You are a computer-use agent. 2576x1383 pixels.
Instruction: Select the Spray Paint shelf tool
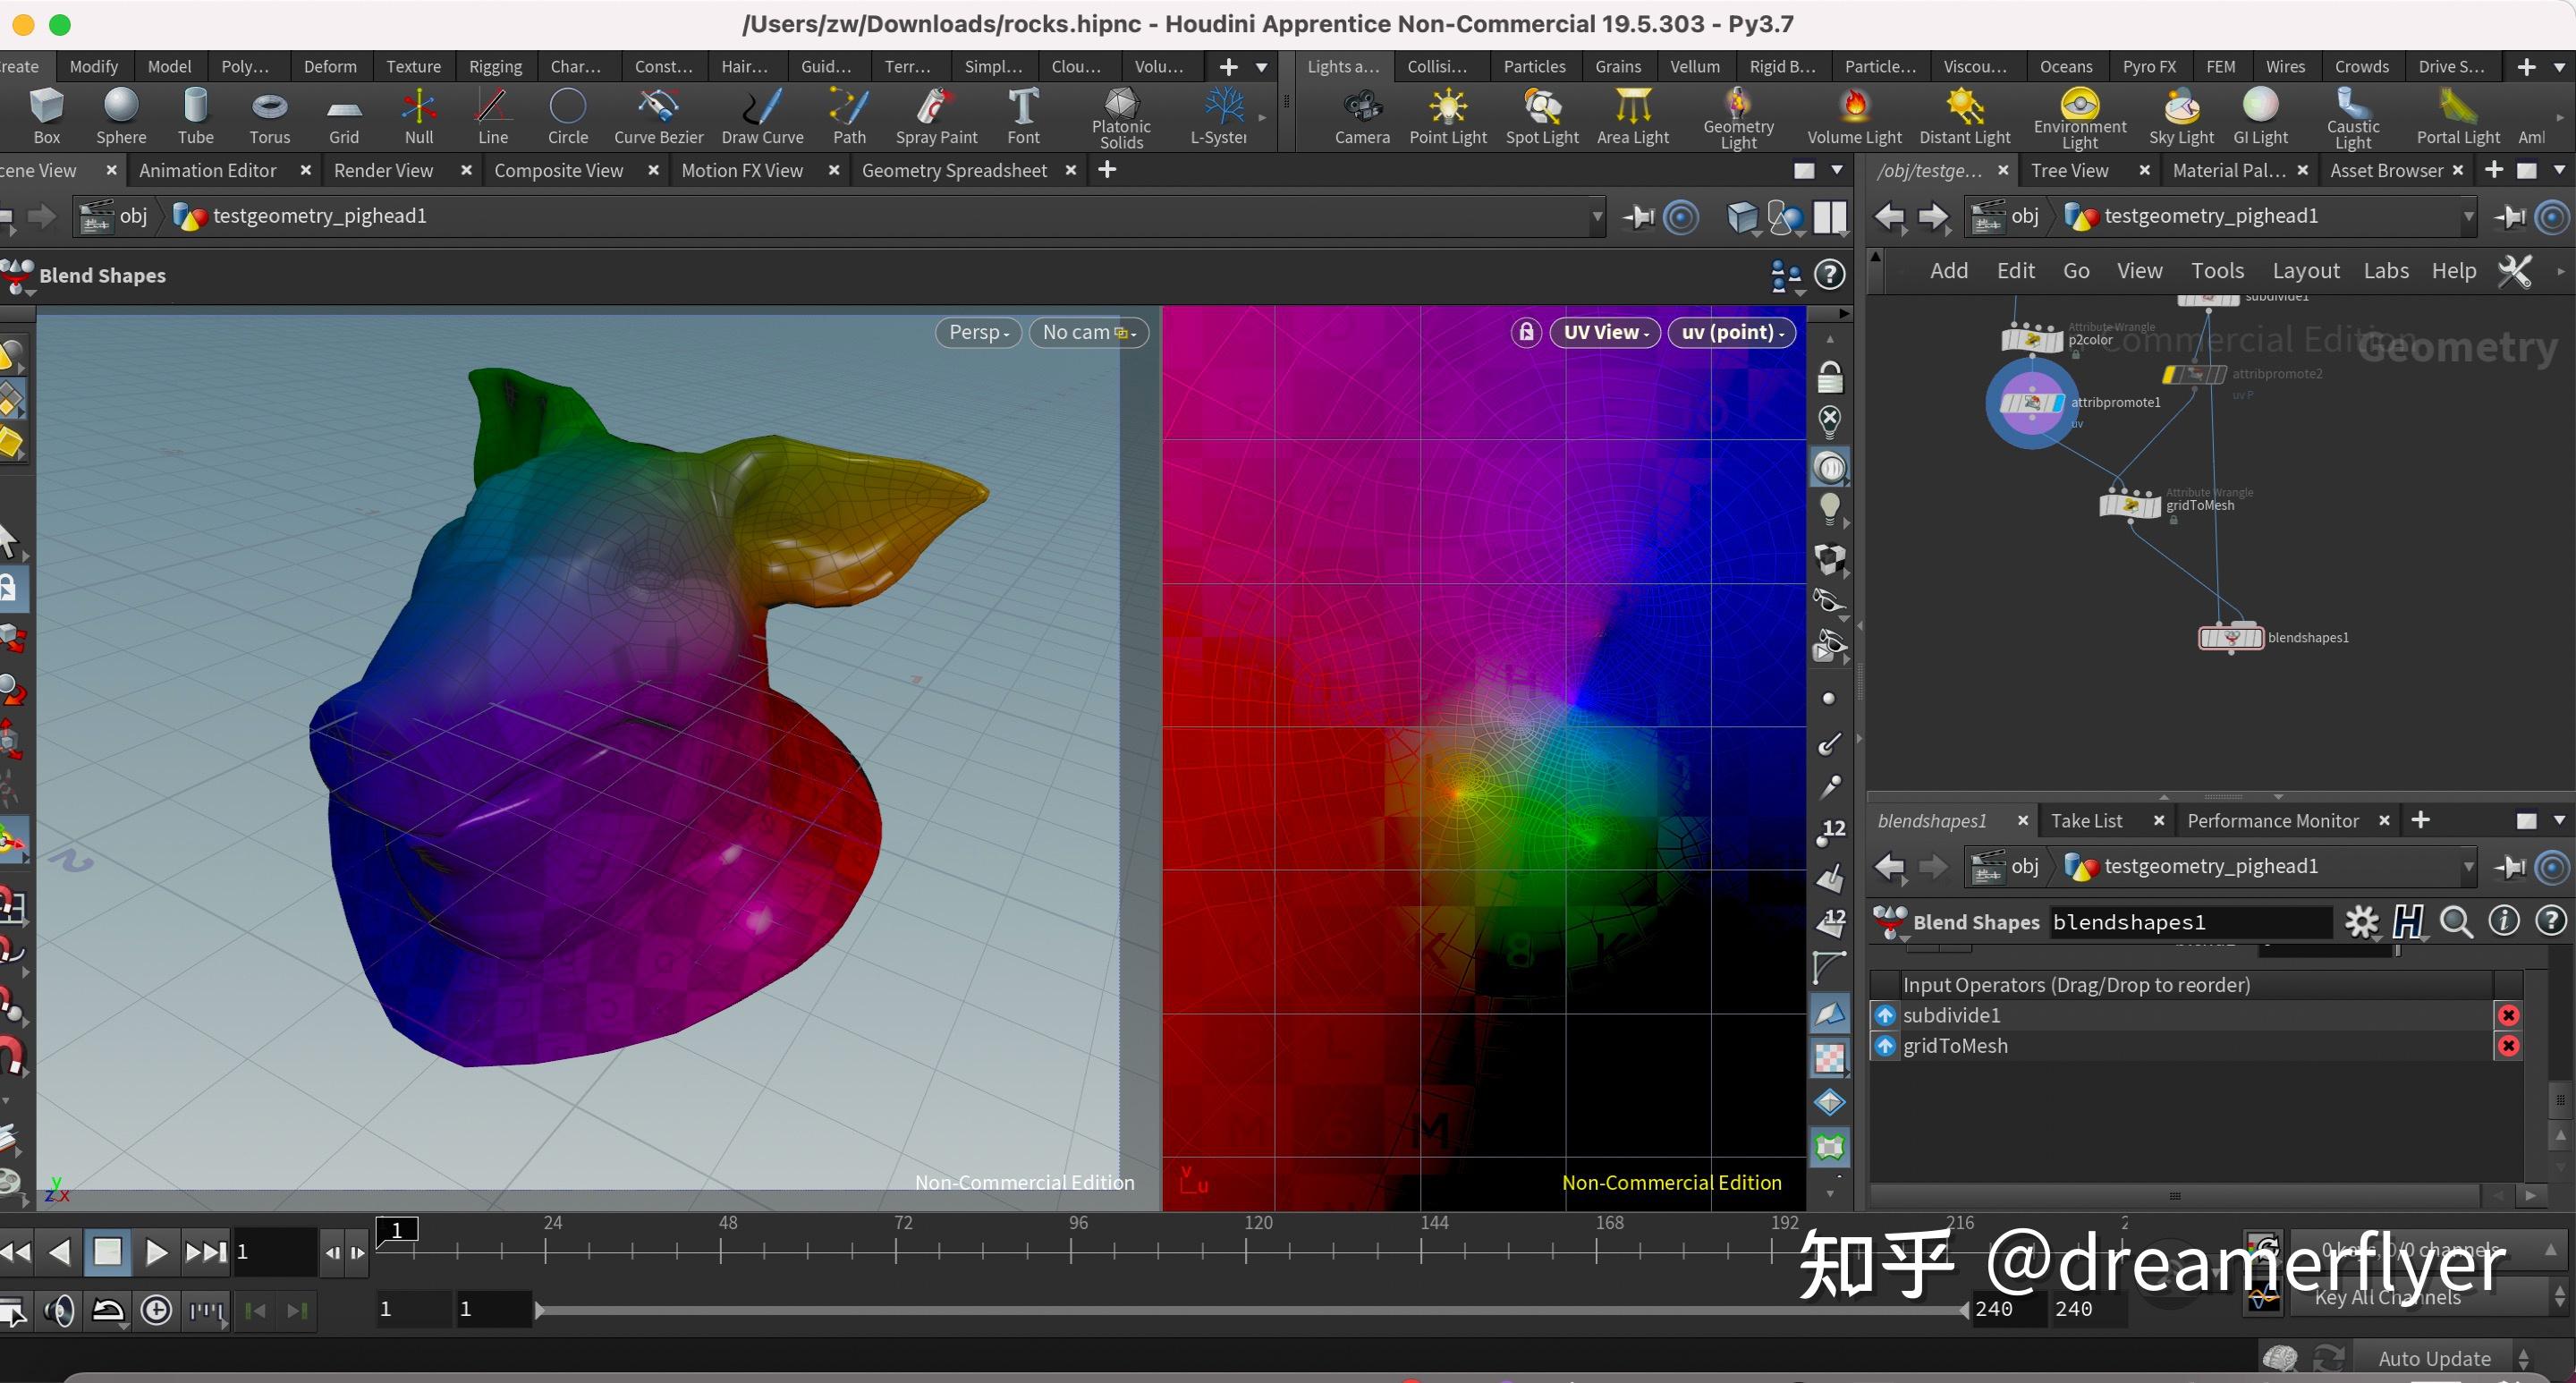(x=934, y=113)
